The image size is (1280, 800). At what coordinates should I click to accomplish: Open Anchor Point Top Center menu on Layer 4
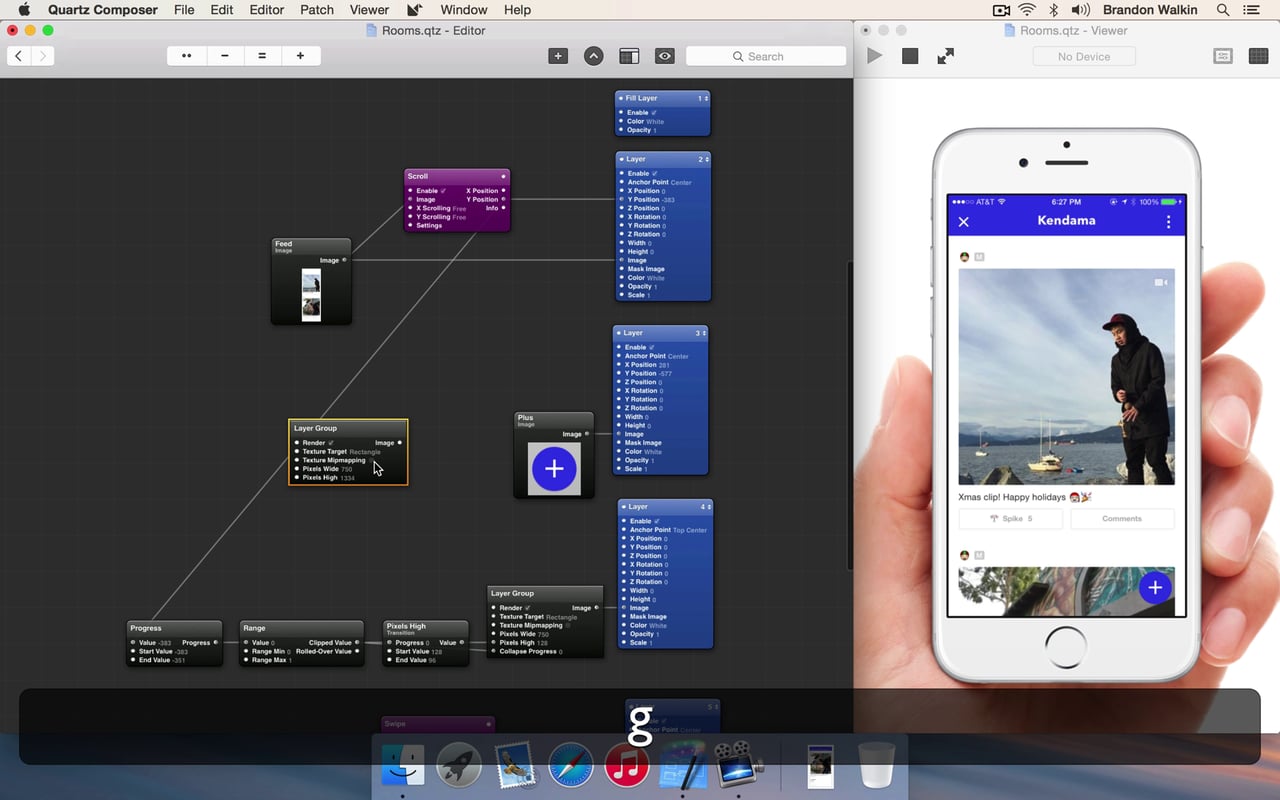coord(690,530)
